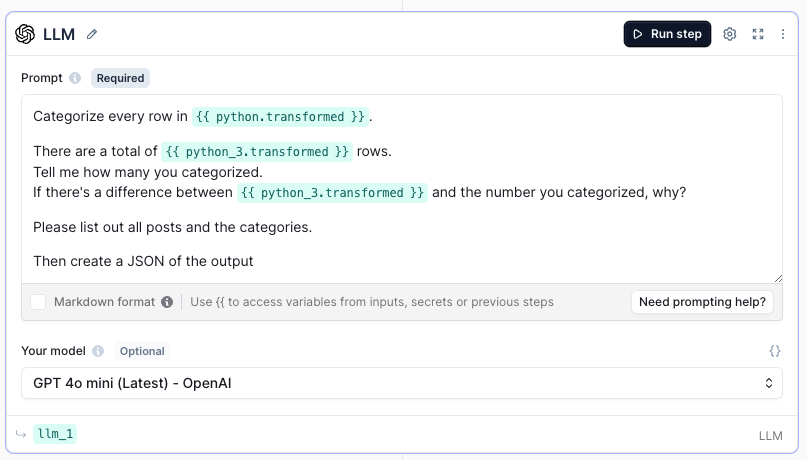Select python_3.transformed variable before 'rows.'

pos(257,152)
